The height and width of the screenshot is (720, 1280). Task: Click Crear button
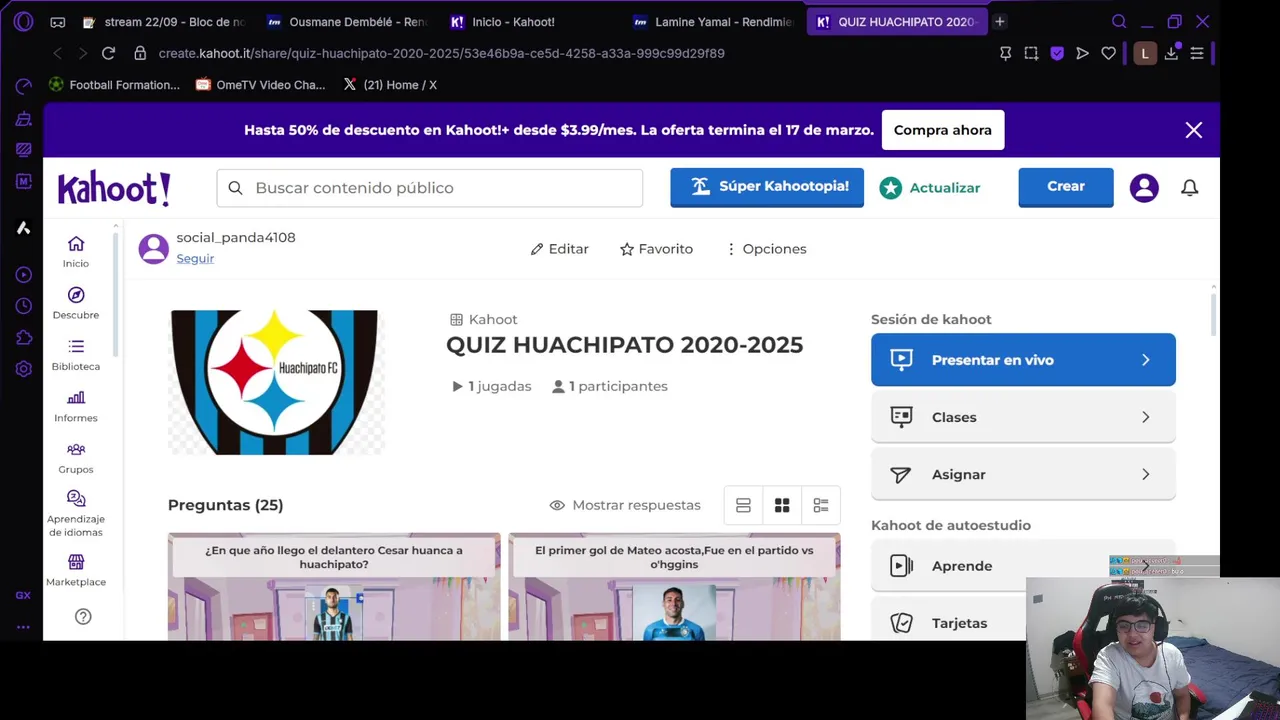pos(1066,187)
